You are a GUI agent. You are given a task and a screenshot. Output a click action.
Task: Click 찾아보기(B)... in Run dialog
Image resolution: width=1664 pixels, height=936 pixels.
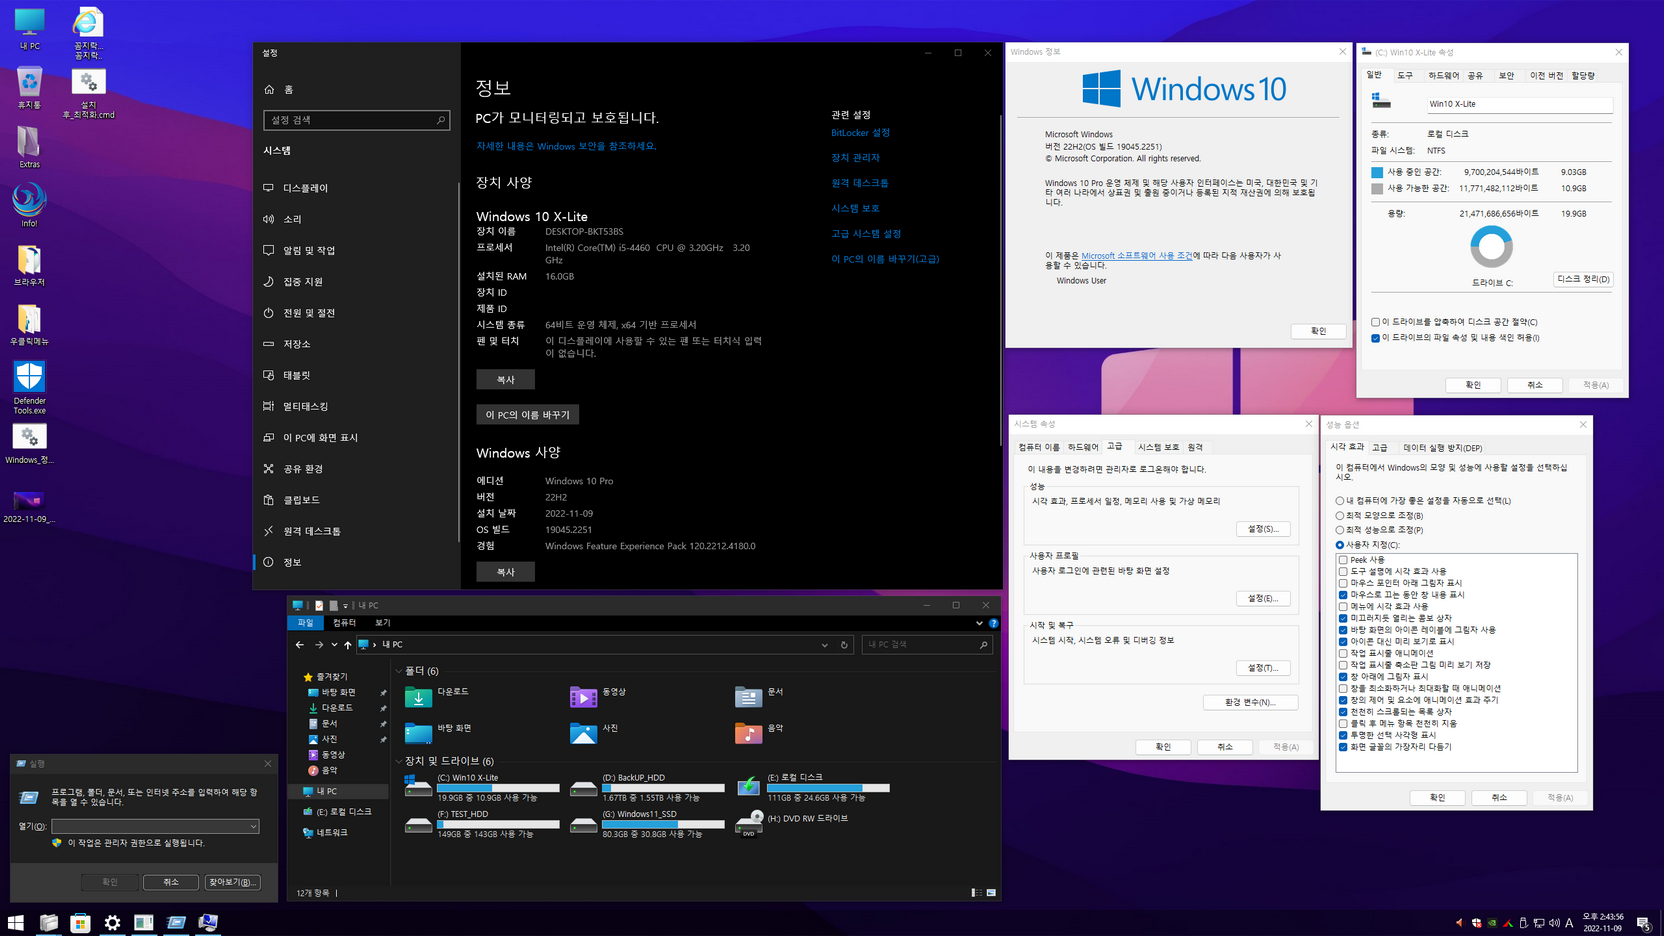pyautogui.click(x=232, y=882)
